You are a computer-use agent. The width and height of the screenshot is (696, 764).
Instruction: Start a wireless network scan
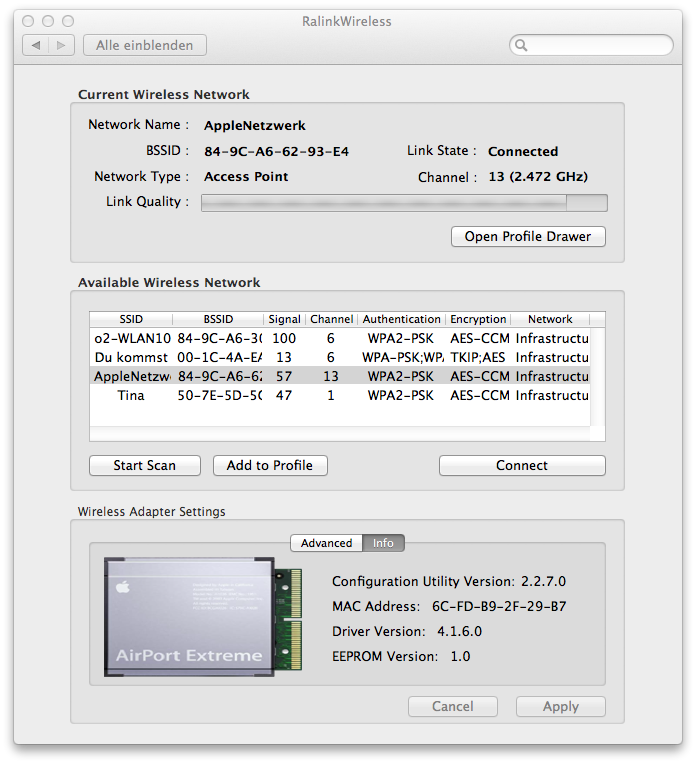coord(144,465)
